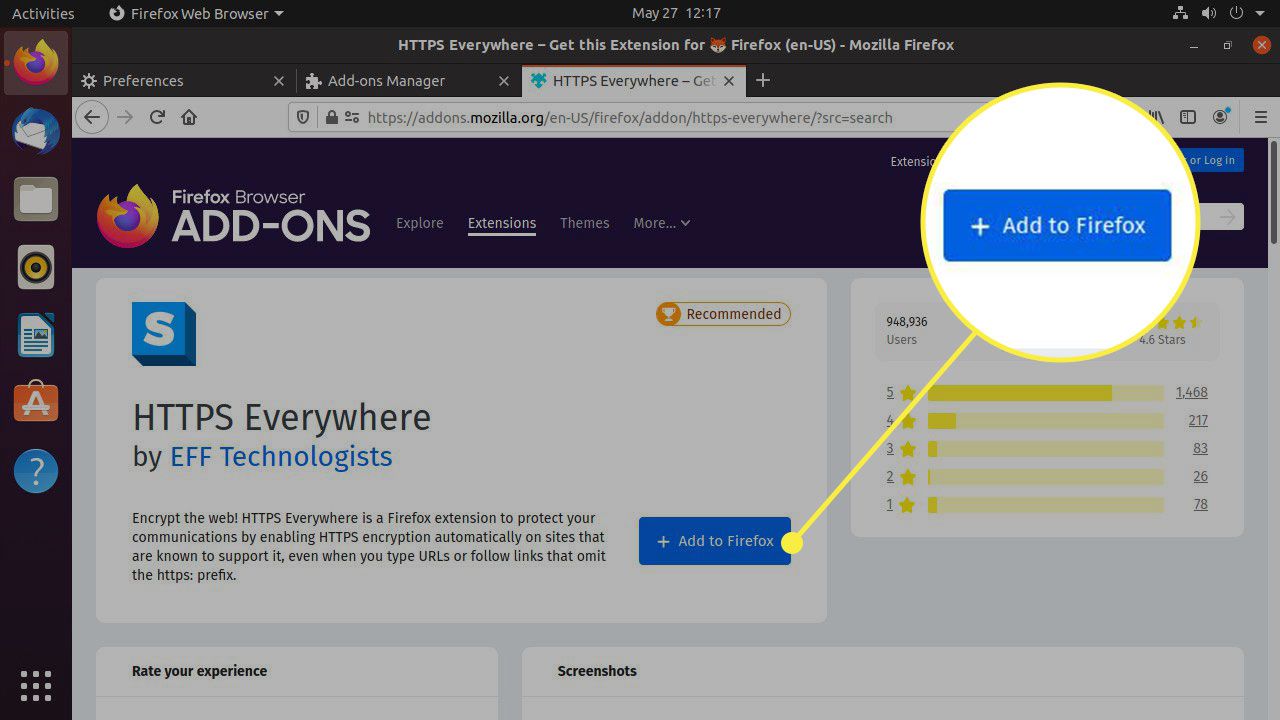Open the system volume indicator
1280x720 pixels.
[x=1209, y=13]
